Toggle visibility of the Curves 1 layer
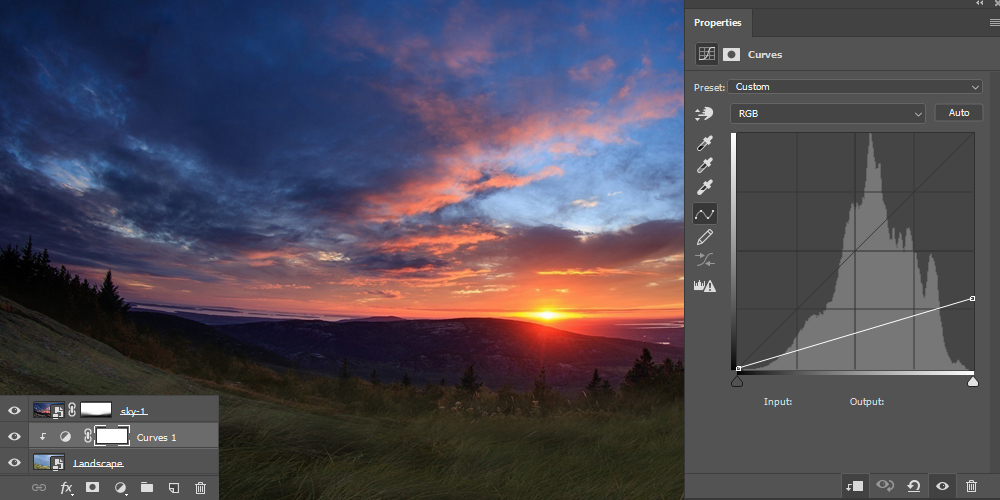Screen dimensions: 1000x500 [x=14, y=437]
